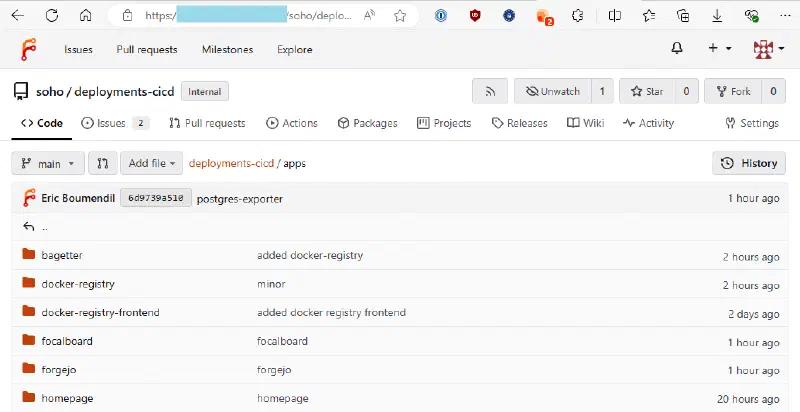Toggle the split screen icon
Image resolution: width=800 pixels, height=412 pixels.
point(615,16)
